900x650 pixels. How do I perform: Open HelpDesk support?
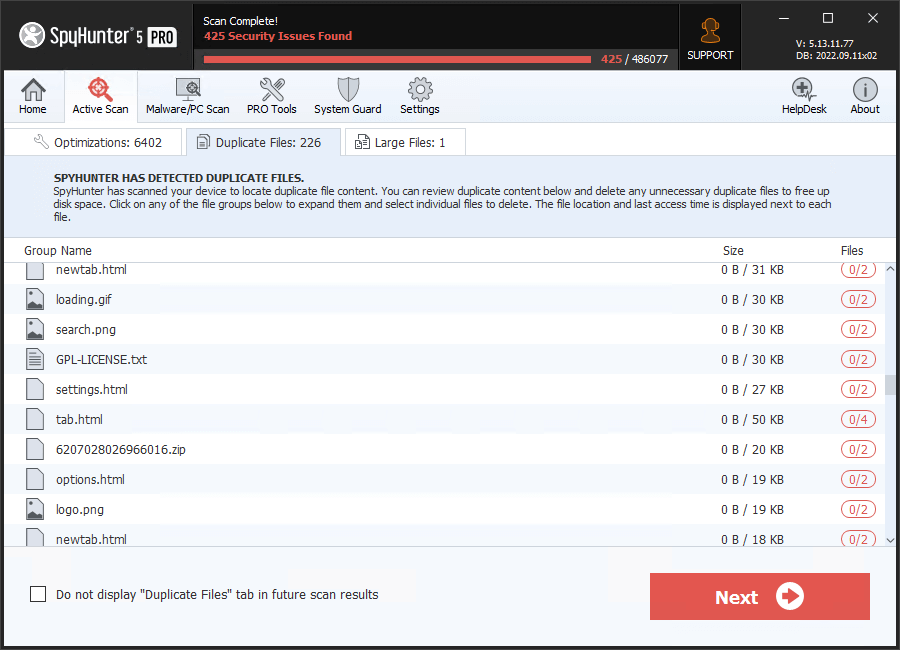click(804, 95)
